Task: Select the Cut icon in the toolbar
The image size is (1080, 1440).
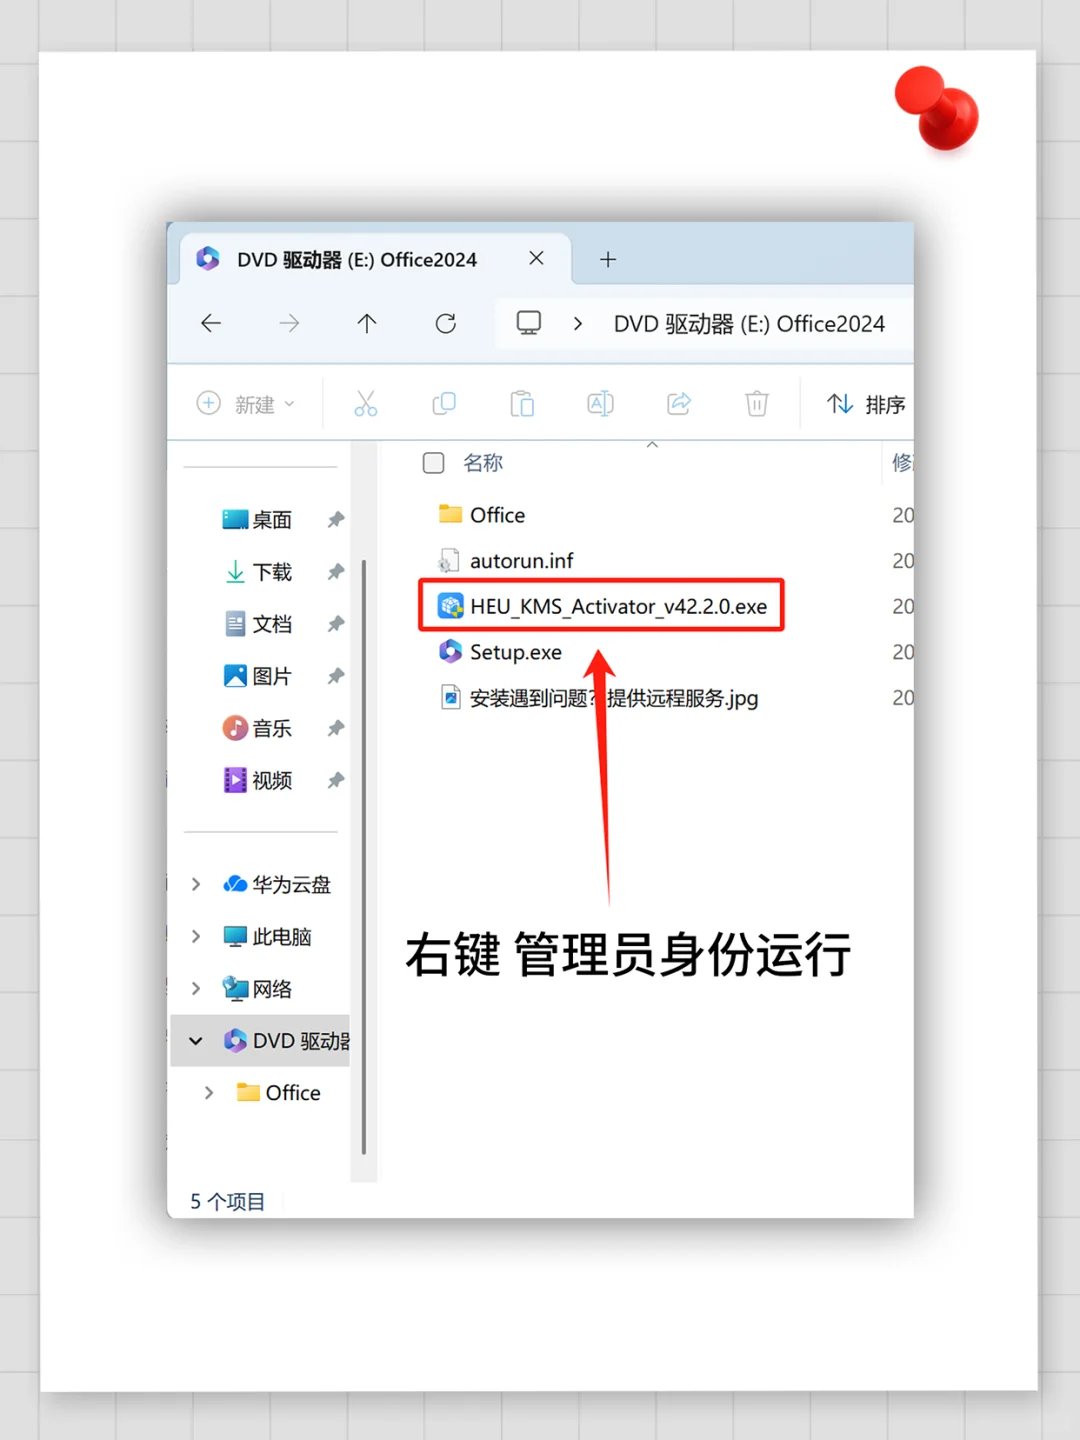Action: [365, 403]
